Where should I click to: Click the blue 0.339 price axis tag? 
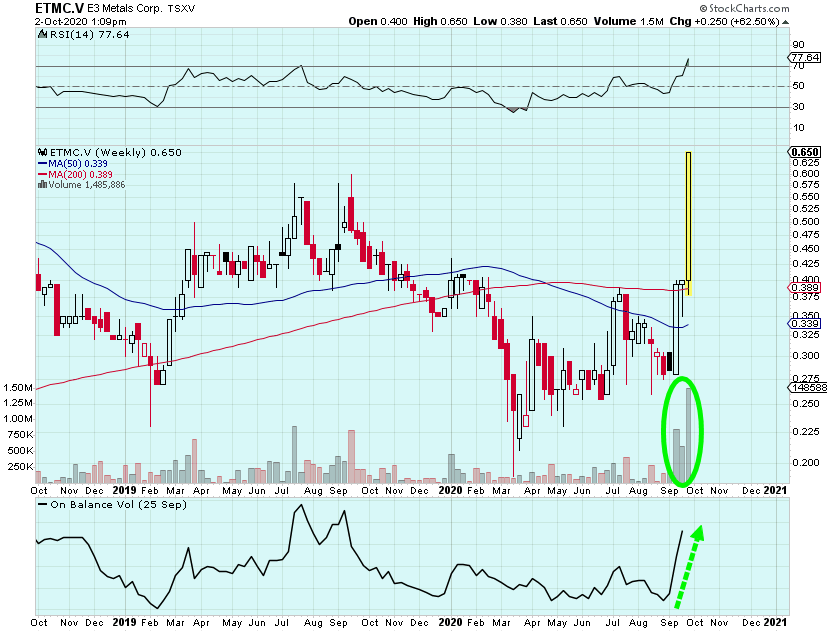click(x=805, y=323)
